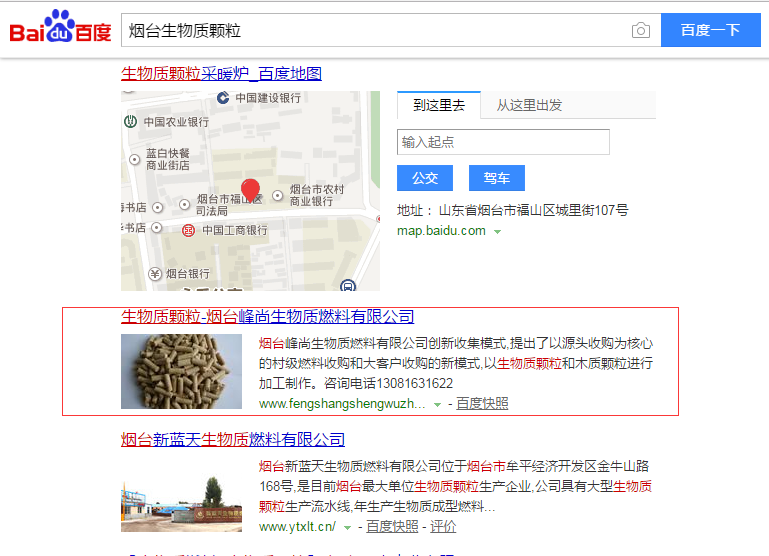This screenshot has height=556, width=769.
Task: Open 生物质颗粒采暖炉_百度地图 result title
Action: 221,74
